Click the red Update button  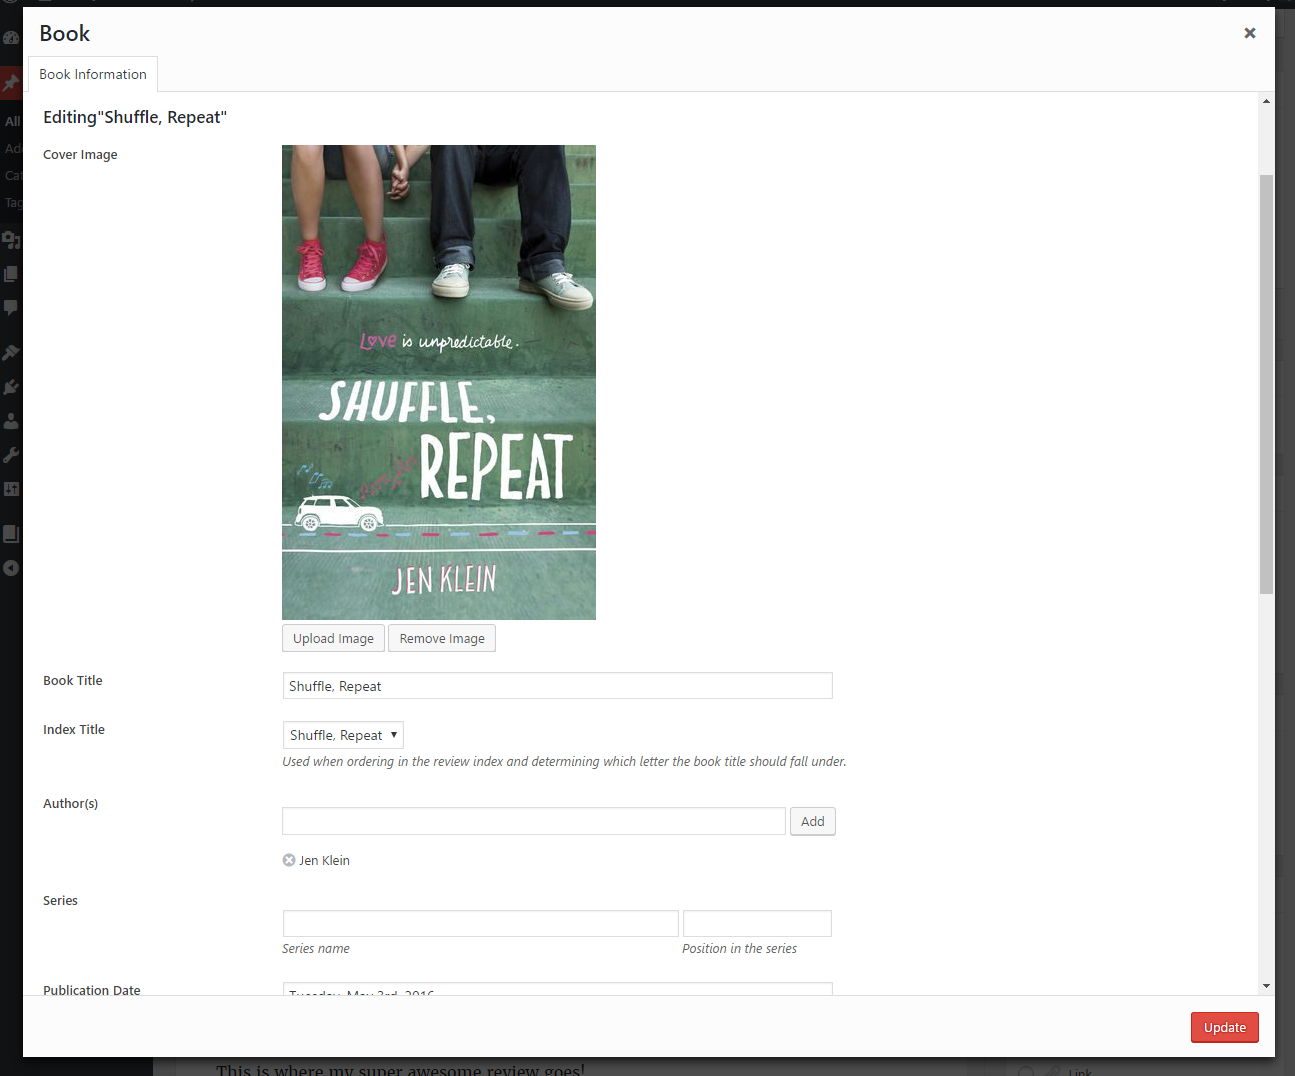1224,1027
